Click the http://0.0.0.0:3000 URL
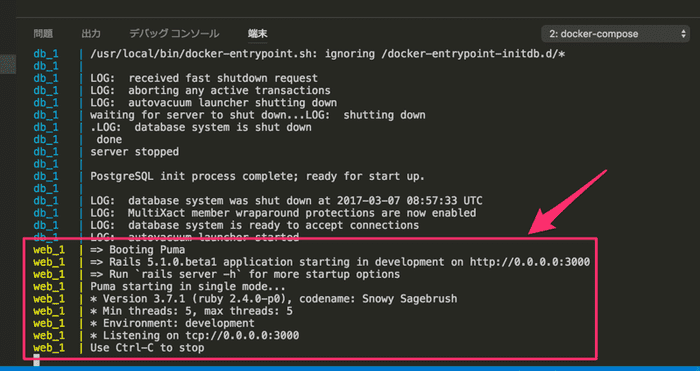Screen dimensions: 700x371 pos(530,262)
